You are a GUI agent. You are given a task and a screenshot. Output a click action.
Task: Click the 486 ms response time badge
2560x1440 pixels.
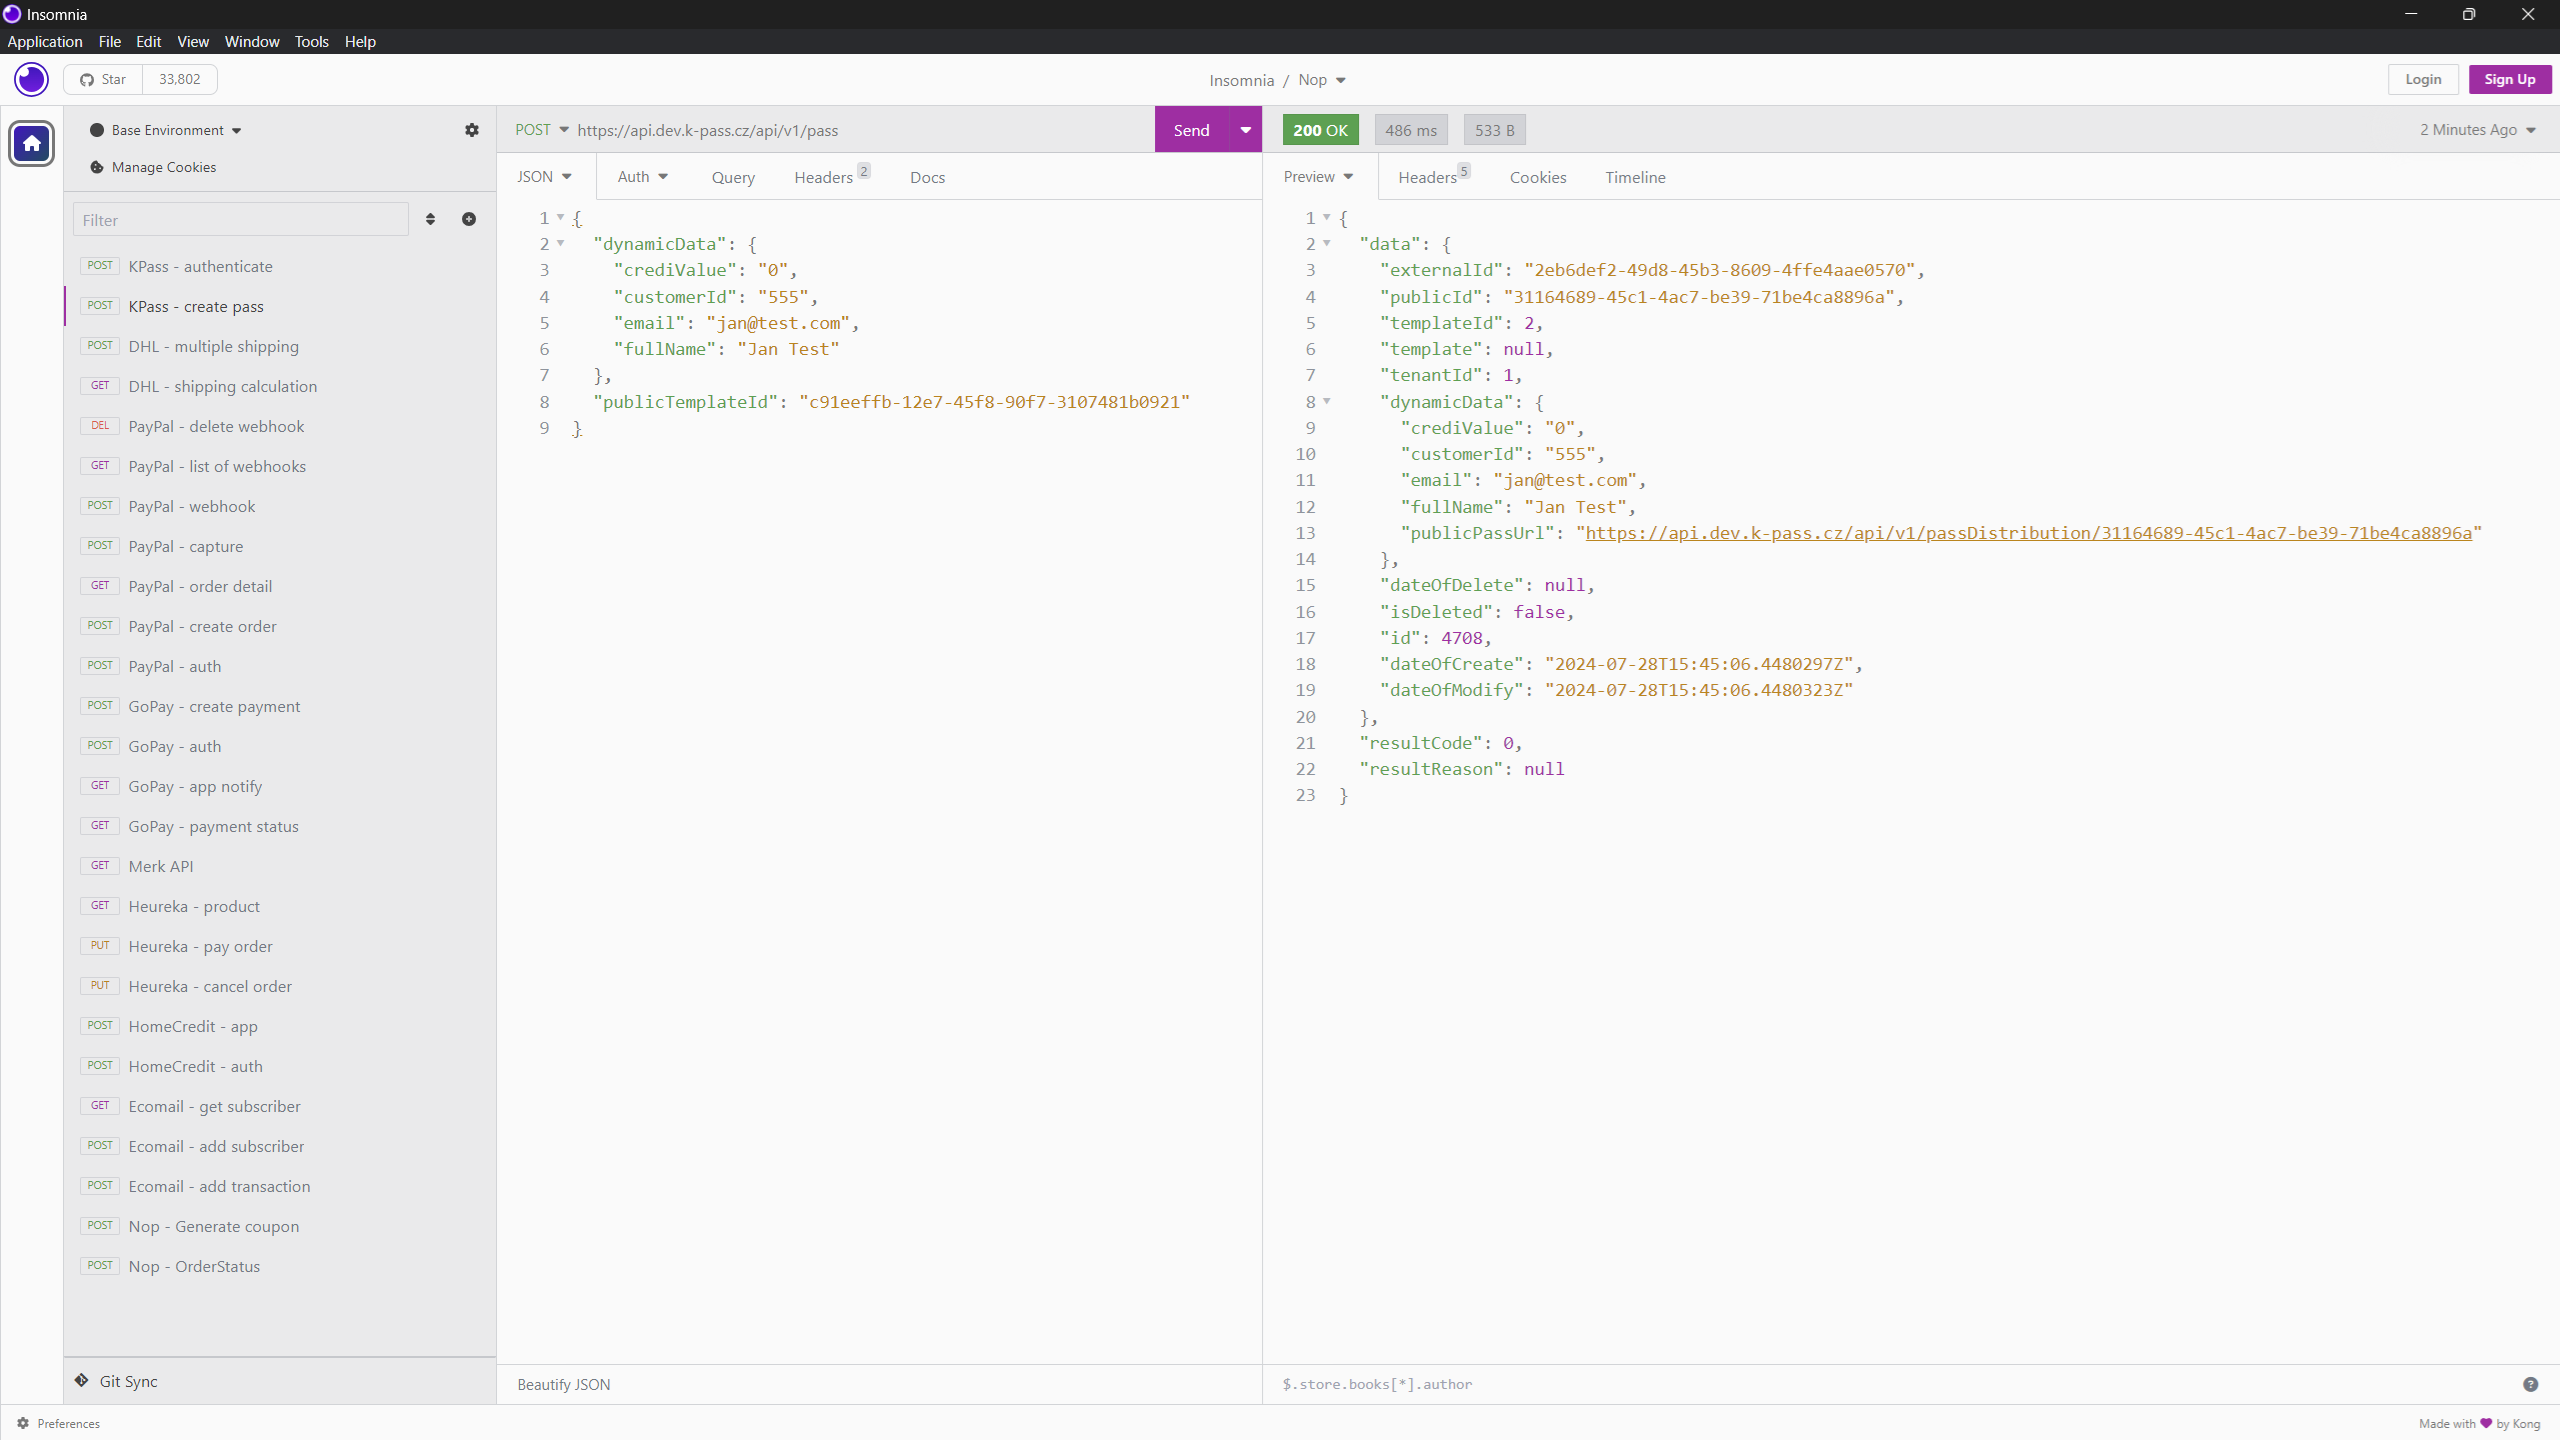coord(1411,130)
